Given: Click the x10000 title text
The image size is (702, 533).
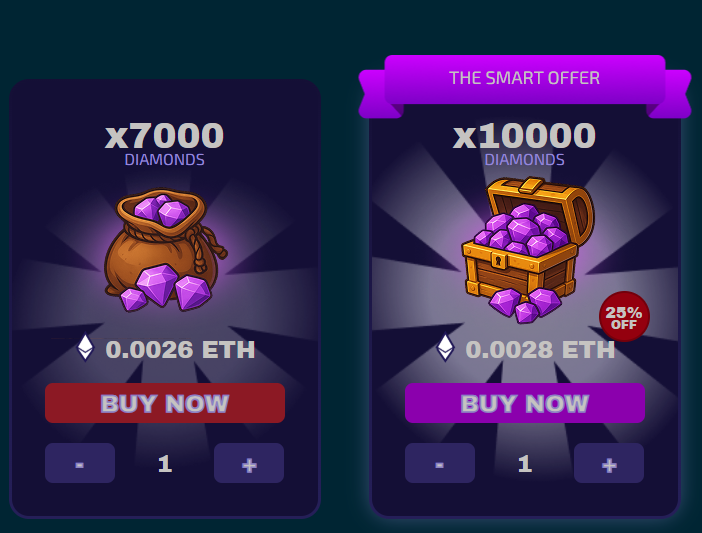Looking at the screenshot, I should coord(524,136).
